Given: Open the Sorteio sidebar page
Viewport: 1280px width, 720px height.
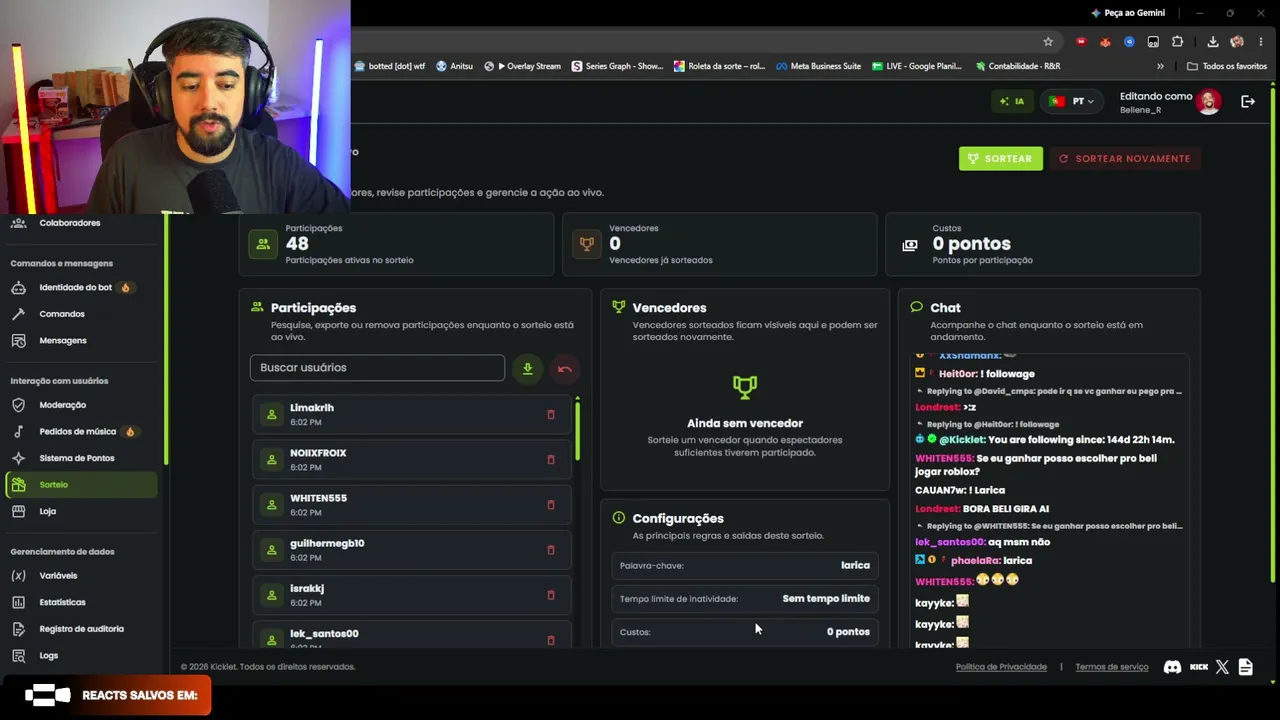Looking at the screenshot, I should (x=82, y=485).
